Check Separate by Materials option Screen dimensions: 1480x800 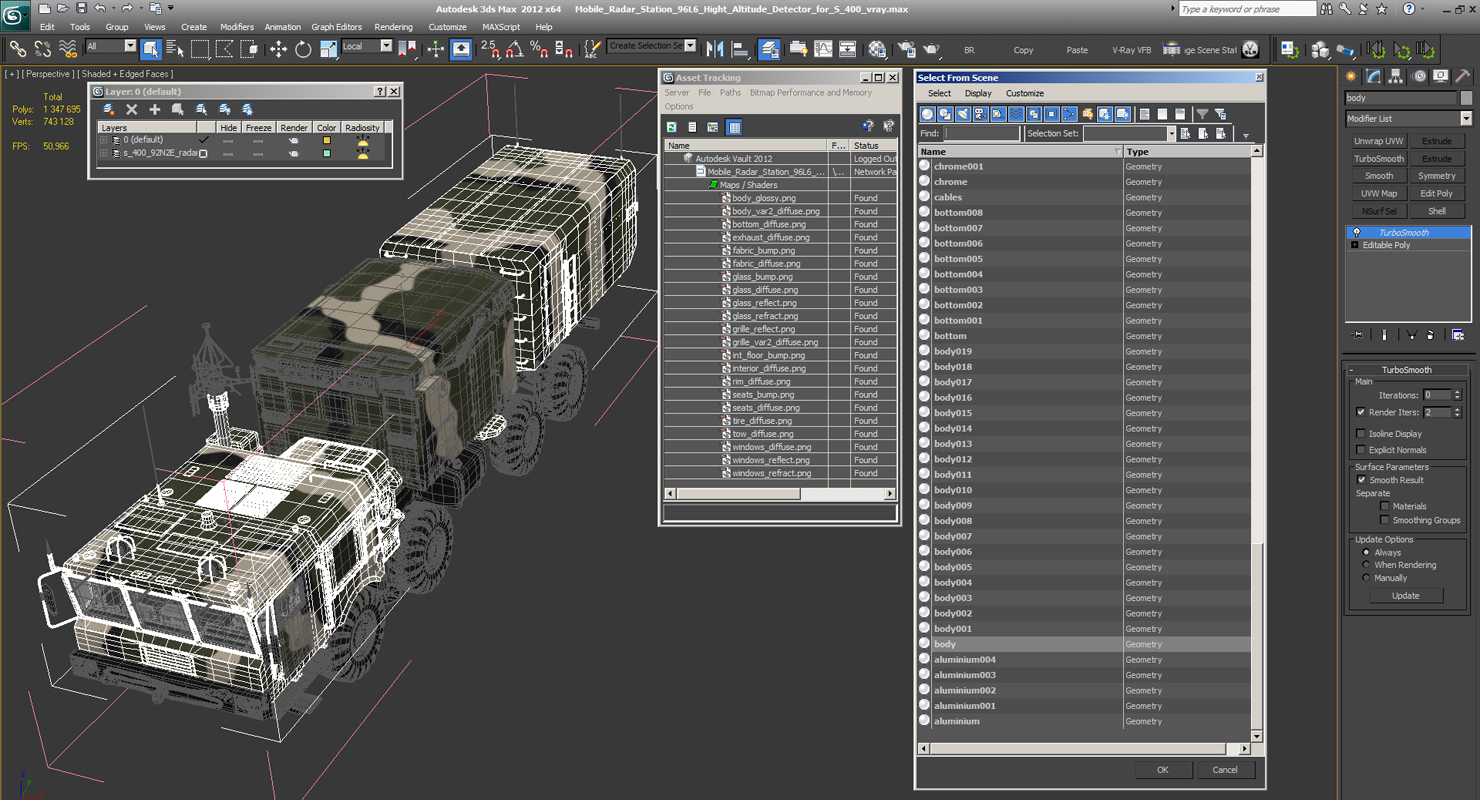pyautogui.click(x=1384, y=506)
